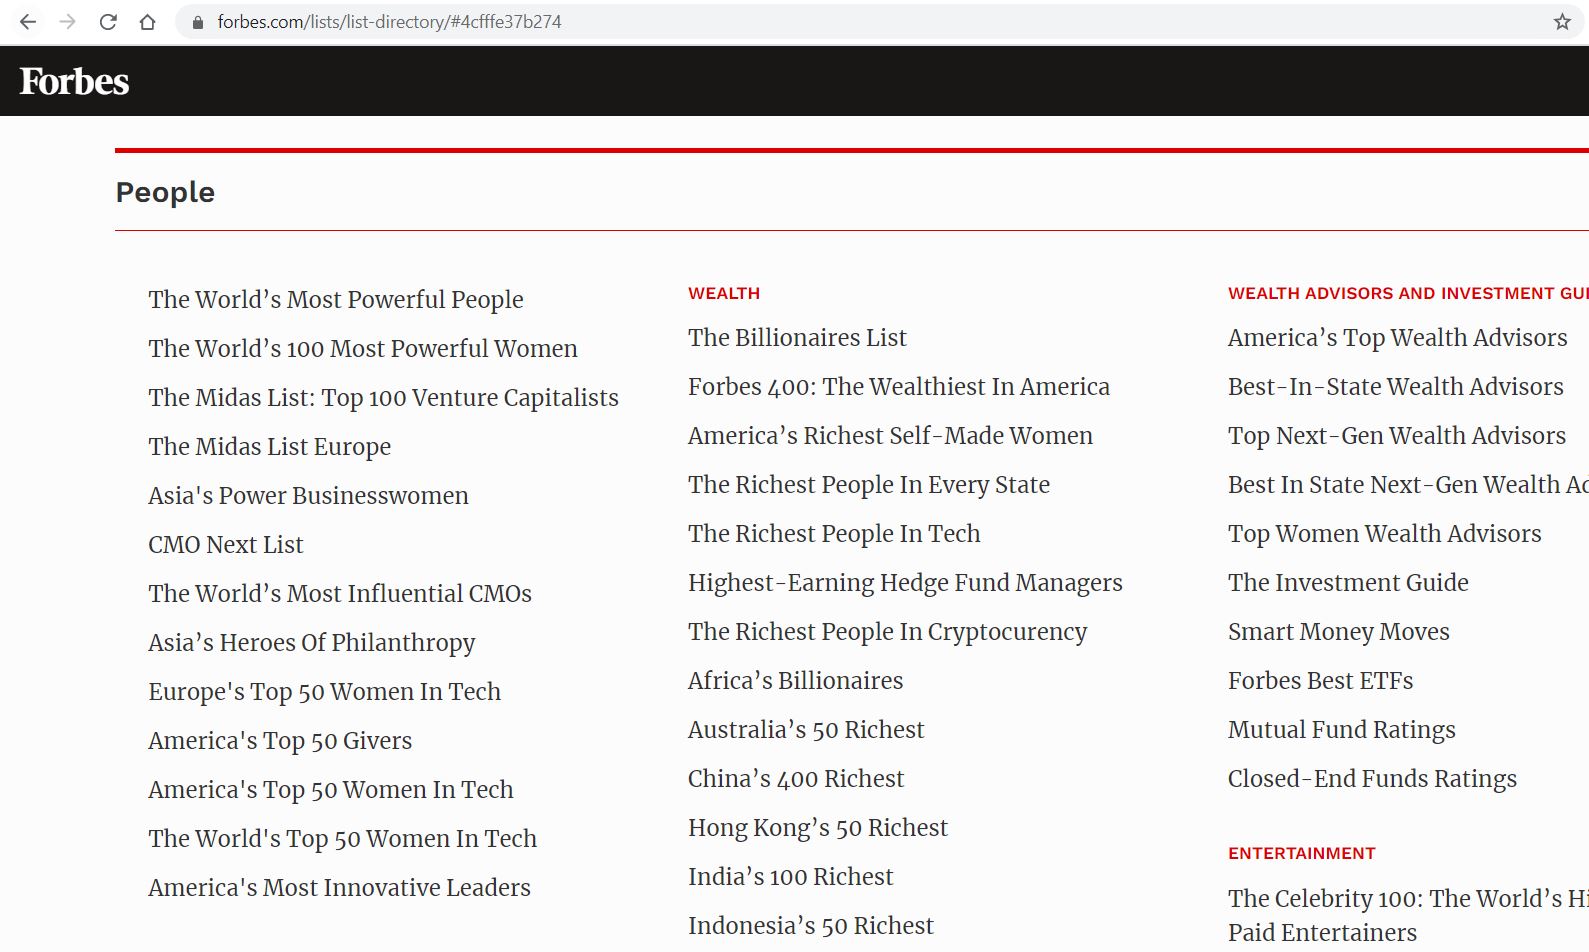
Task: Open The Celebrity 100 list
Action: coord(1408,916)
